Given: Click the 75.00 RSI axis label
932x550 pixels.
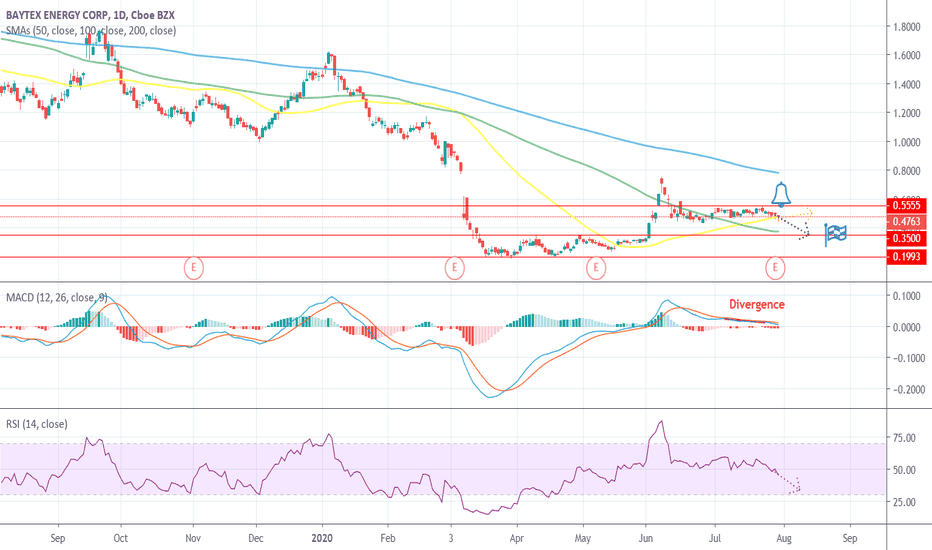Looking at the screenshot, I should click(x=904, y=438).
